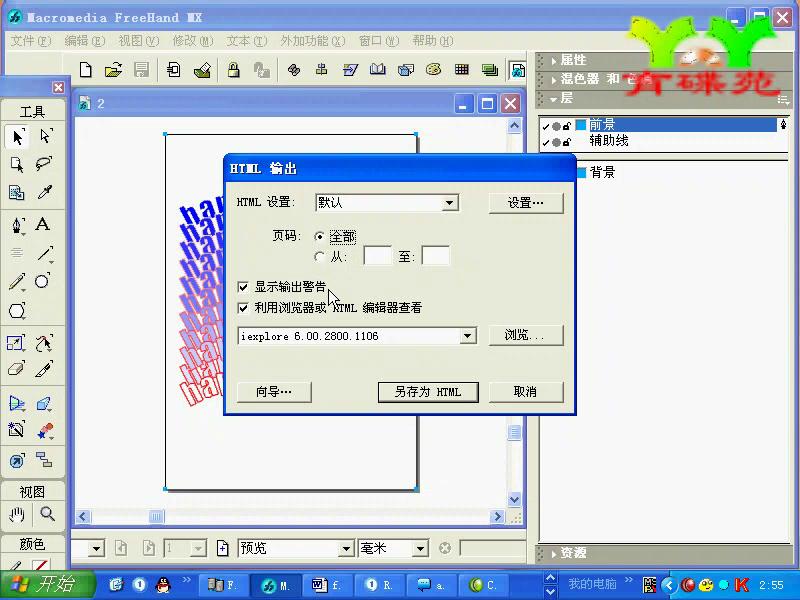This screenshot has width=800, height=600.
Task: Toggle visibility checkmark of 前景 layer
Action: tap(546, 126)
